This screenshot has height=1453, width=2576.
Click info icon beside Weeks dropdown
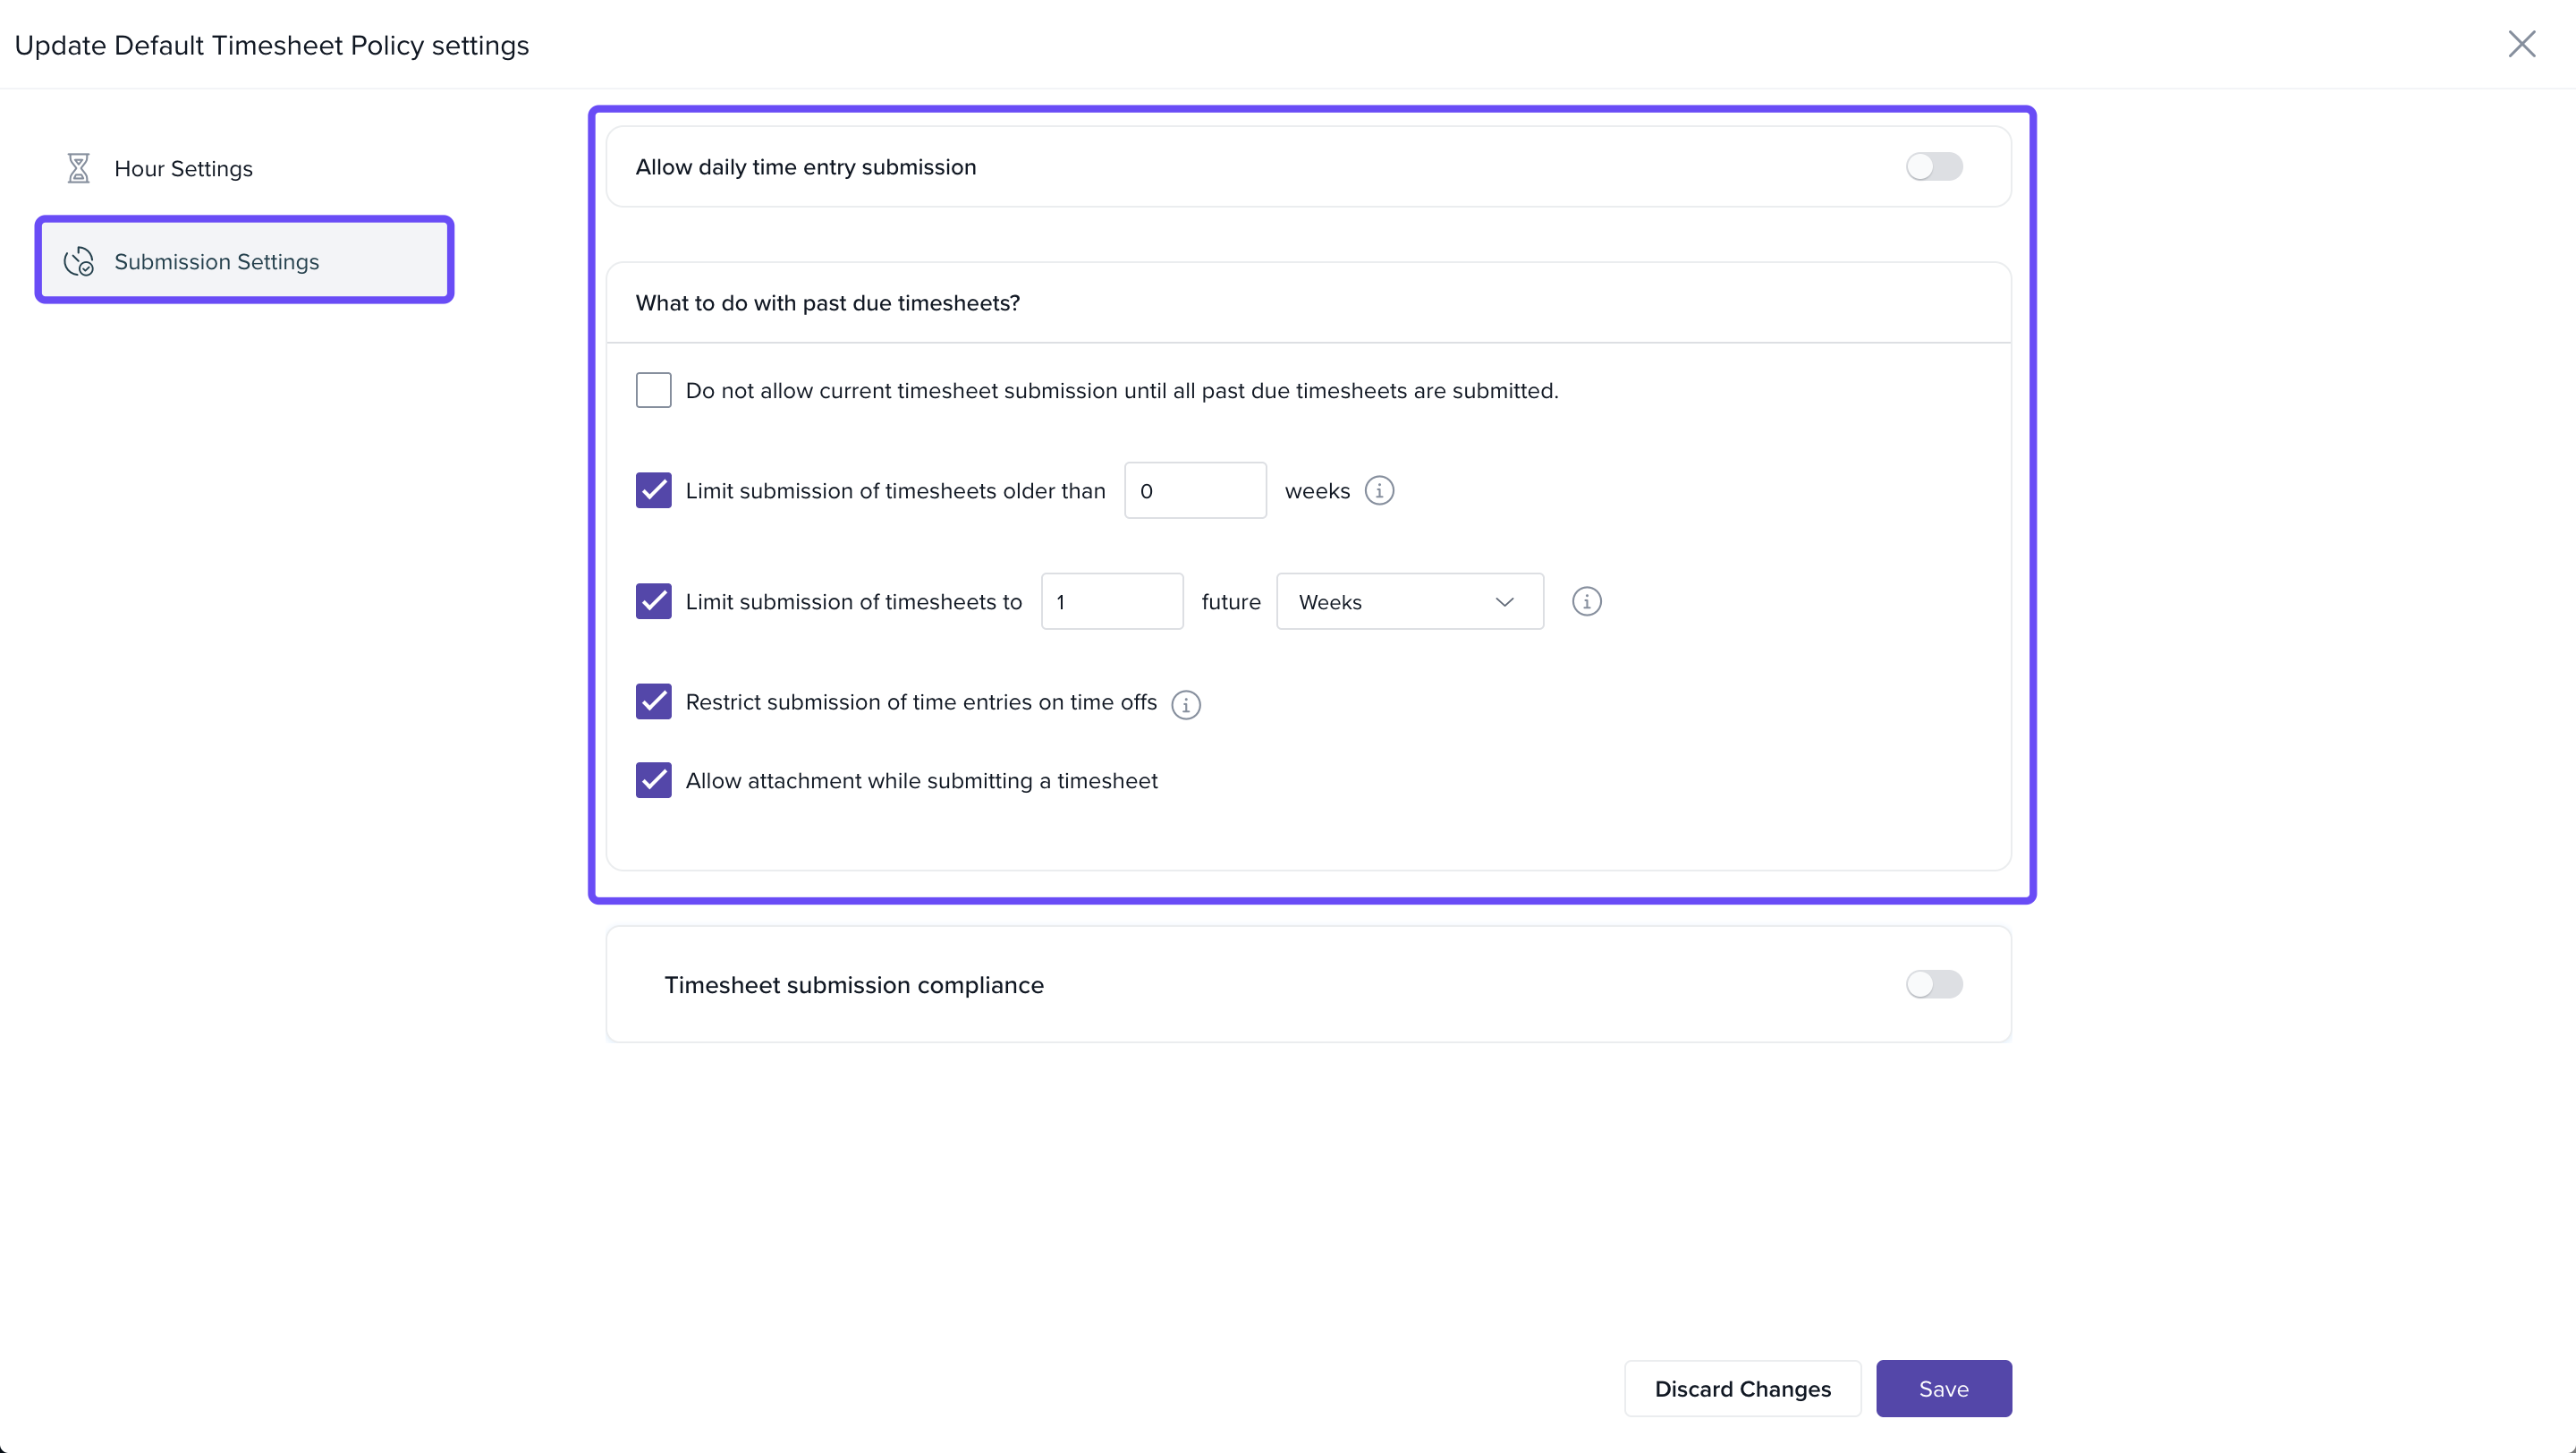[1586, 602]
